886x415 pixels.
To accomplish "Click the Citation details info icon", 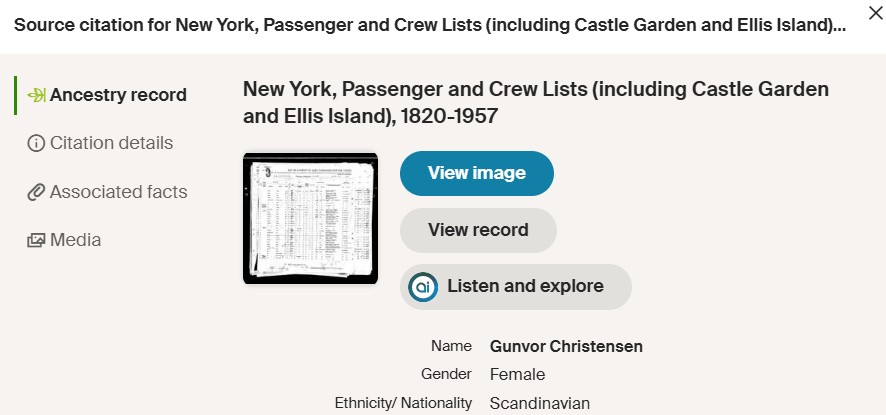I will point(36,144).
